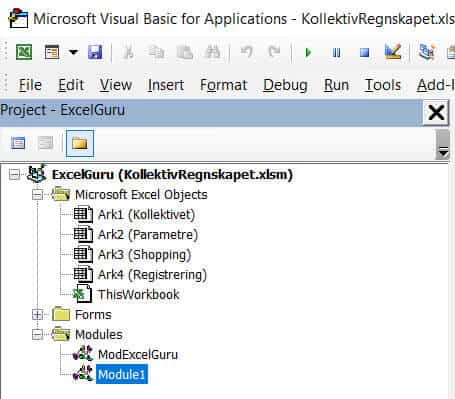Expand the Forms folder

(x=37, y=315)
